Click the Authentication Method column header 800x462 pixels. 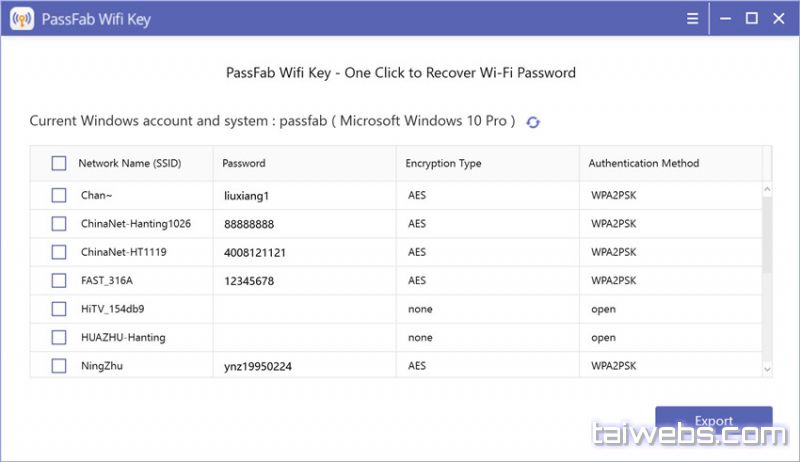click(x=643, y=163)
